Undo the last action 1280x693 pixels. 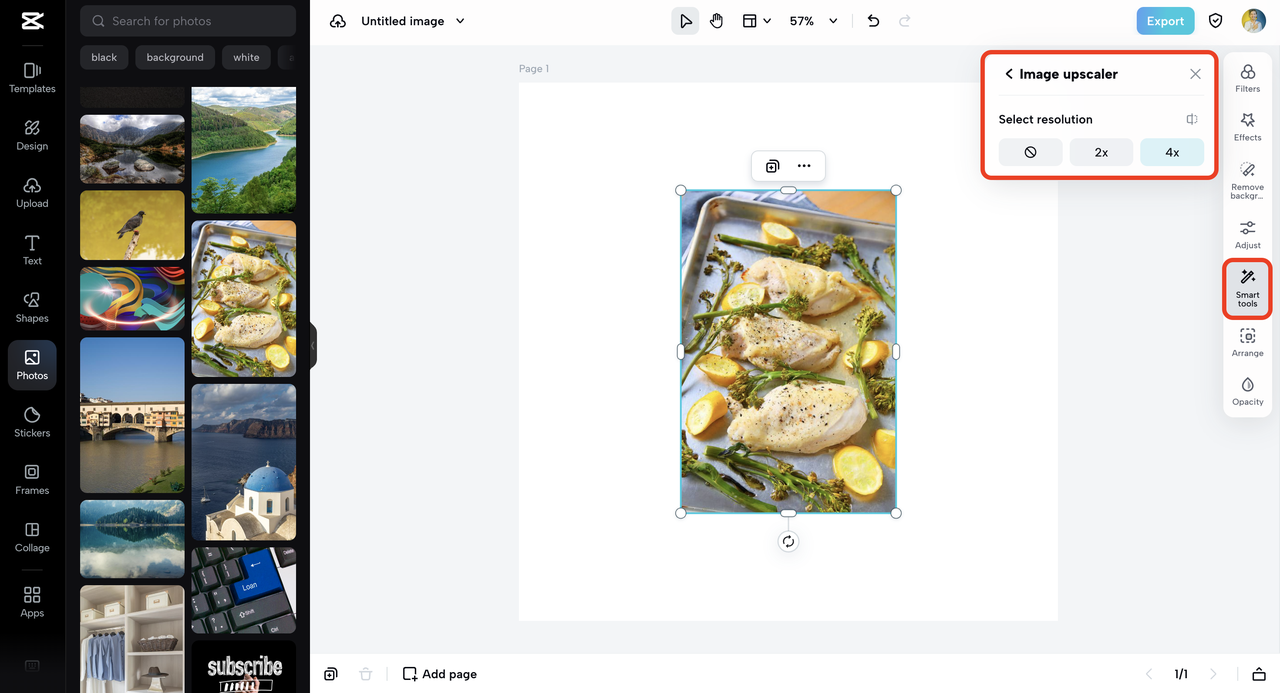coord(873,21)
